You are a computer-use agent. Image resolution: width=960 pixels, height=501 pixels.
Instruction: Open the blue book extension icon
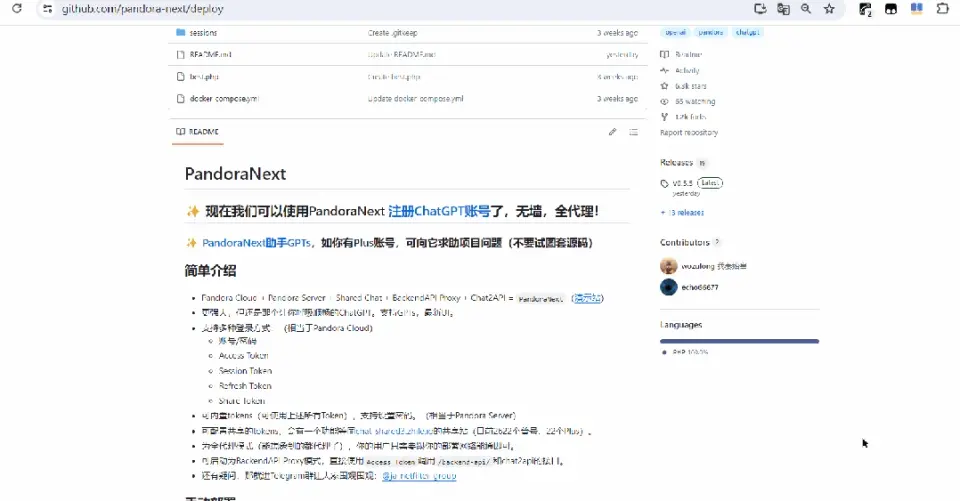click(x=917, y=9)
